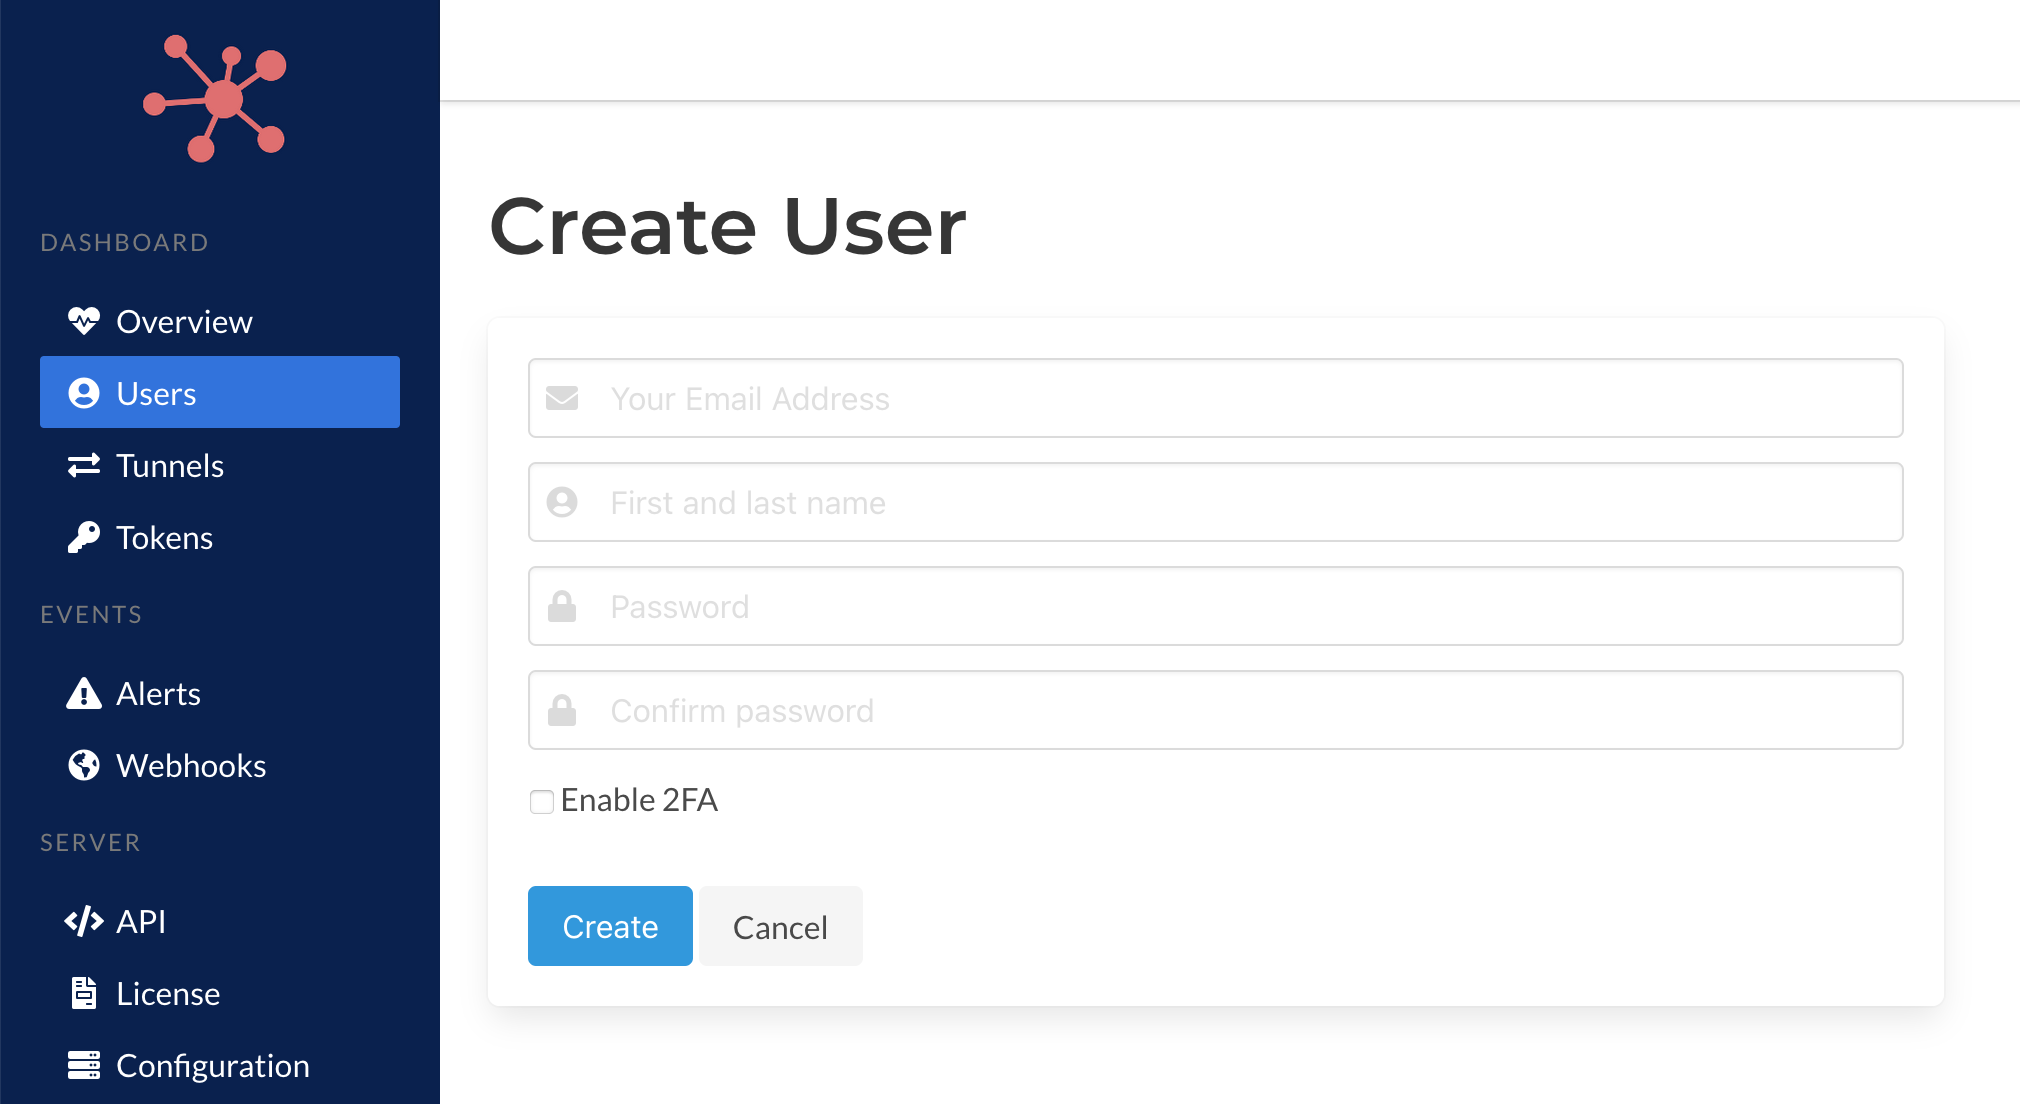Click the user circle icon beside Users
The height and width of the screenshot is (1104, 2020).
point(84,393)
